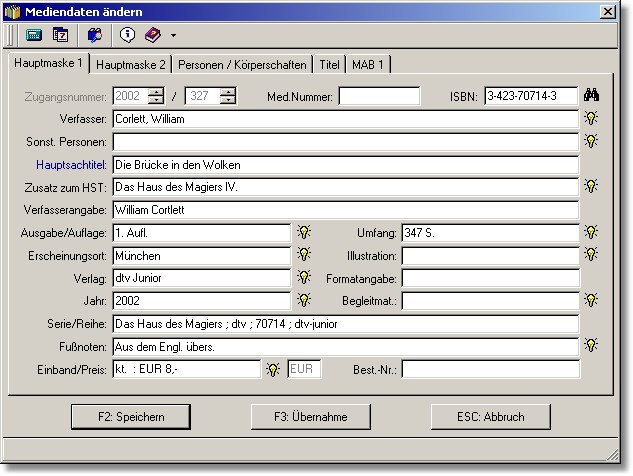Expand dropdown arrow next to help book
Screen dimensions: 633x476
tap(173, 36)
